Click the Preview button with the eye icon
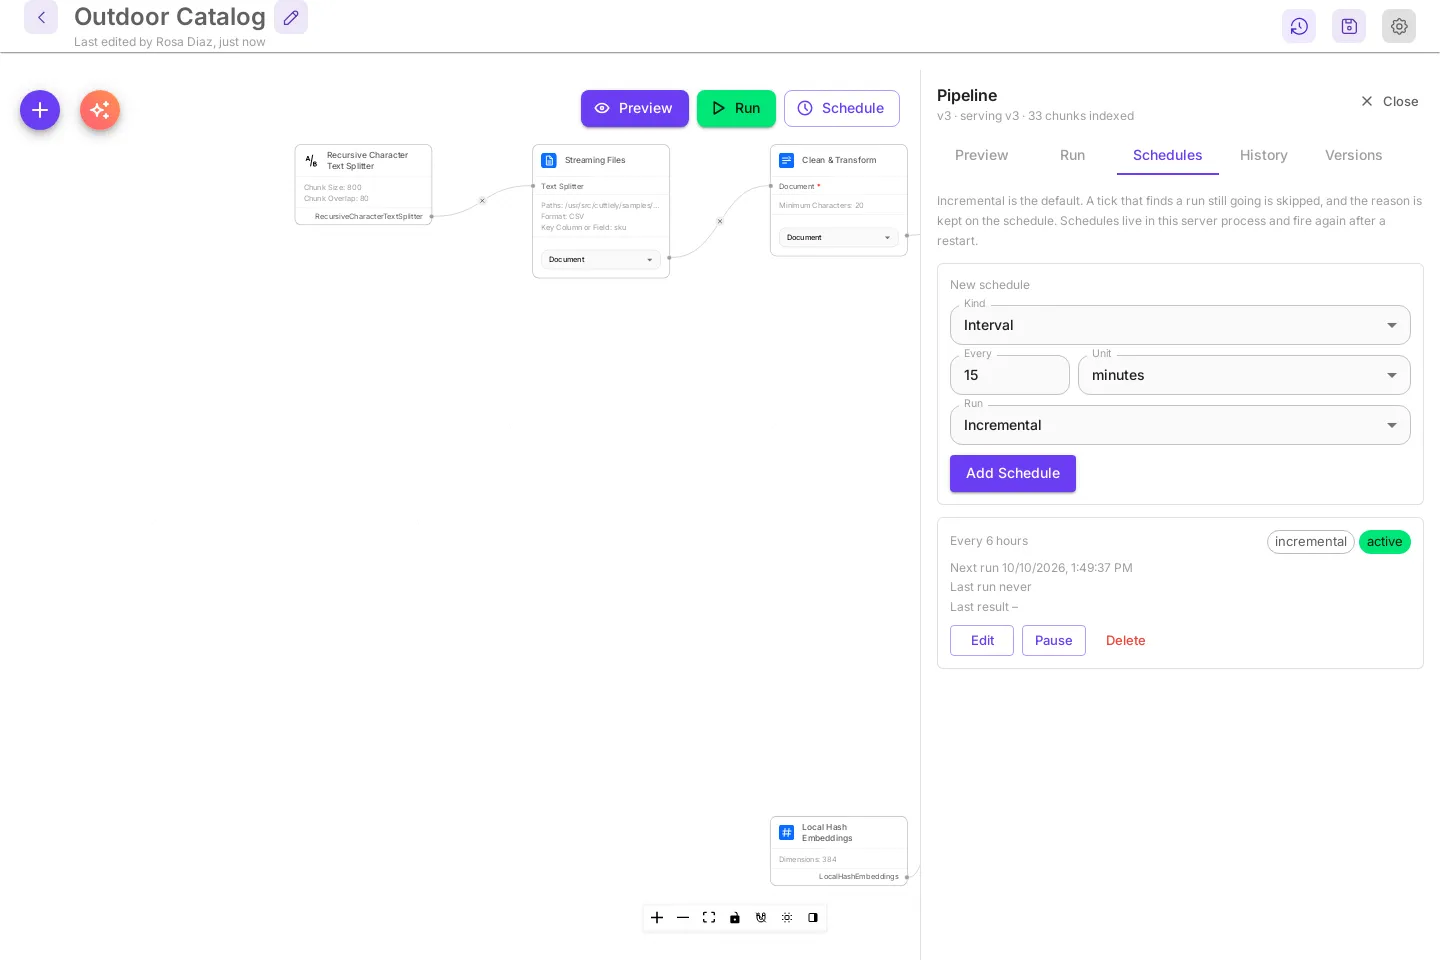The height and width of the screenshot is (960, 1440). (635, 108)
